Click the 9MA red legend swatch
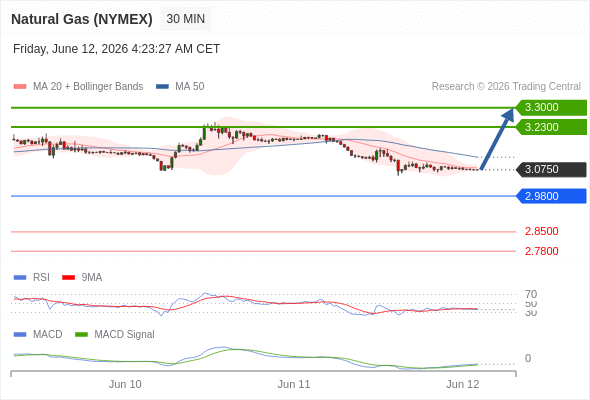The width and height of the screenshot is (590, 400). [x=68, y=278]
